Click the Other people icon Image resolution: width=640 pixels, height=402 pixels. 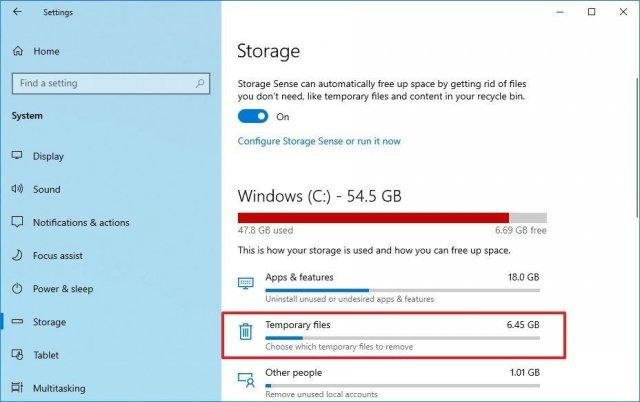246,380
